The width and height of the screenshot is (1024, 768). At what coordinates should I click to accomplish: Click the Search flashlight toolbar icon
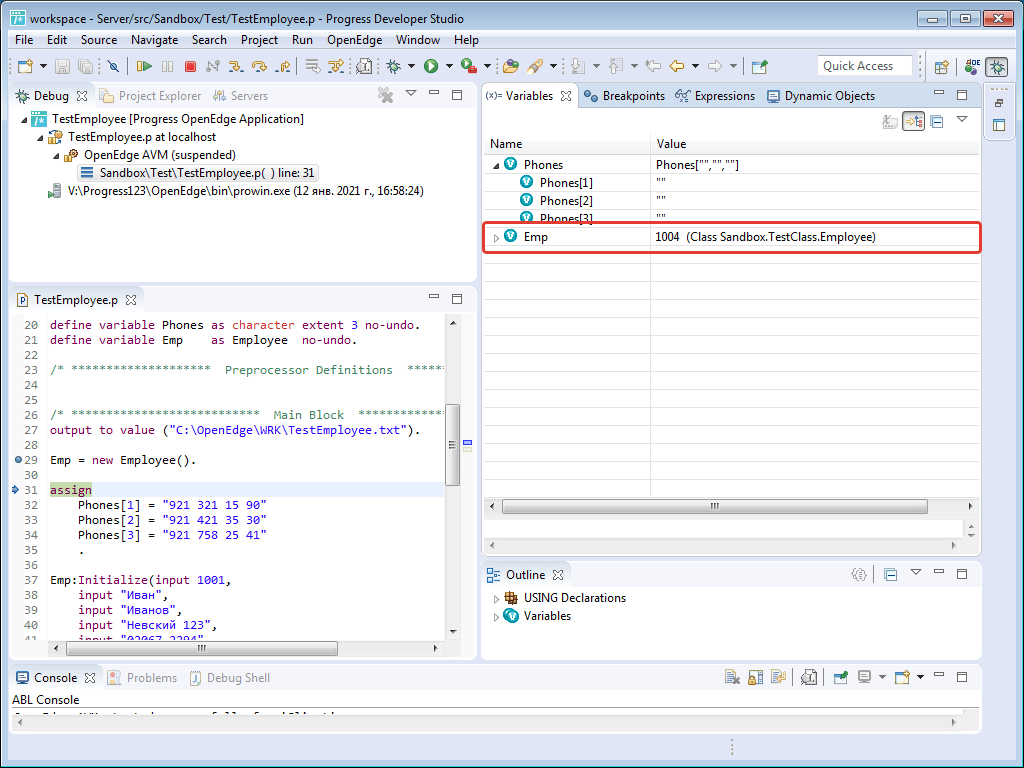(536, 66)
